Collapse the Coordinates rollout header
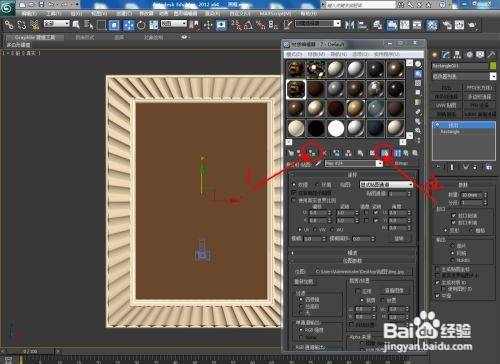 352,175
